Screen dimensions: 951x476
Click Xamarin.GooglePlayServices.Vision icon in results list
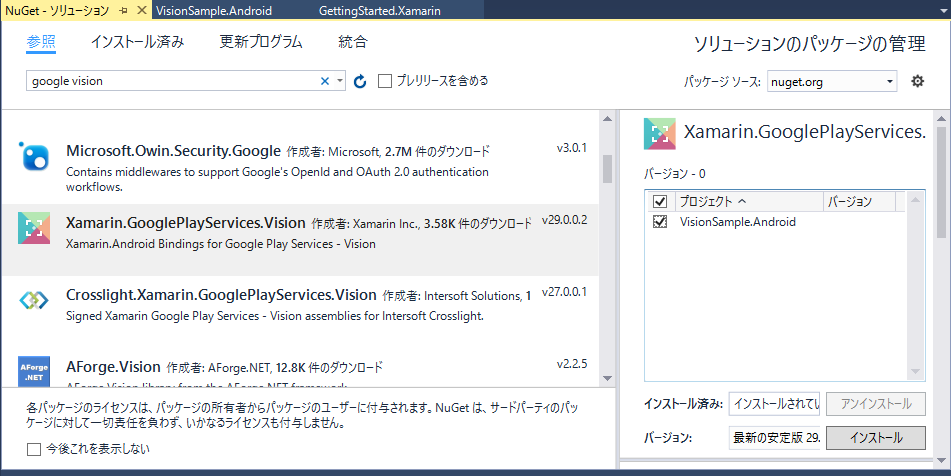(x=34, y=228)
